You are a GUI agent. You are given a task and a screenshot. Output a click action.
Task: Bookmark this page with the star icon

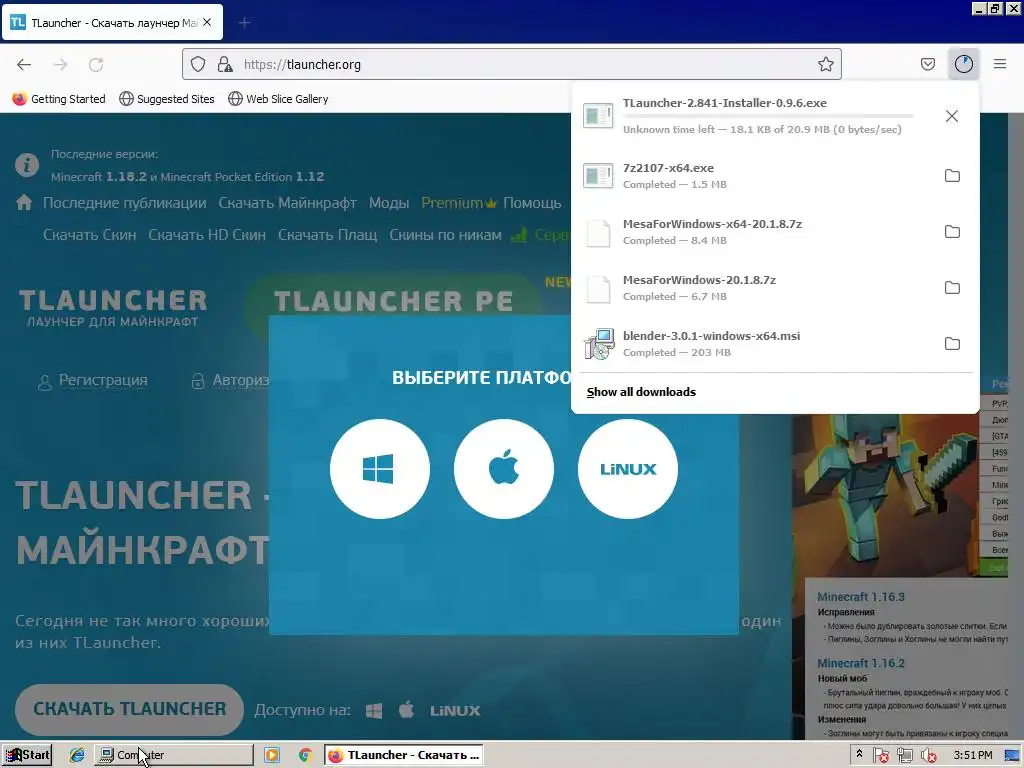coord(825,64)
